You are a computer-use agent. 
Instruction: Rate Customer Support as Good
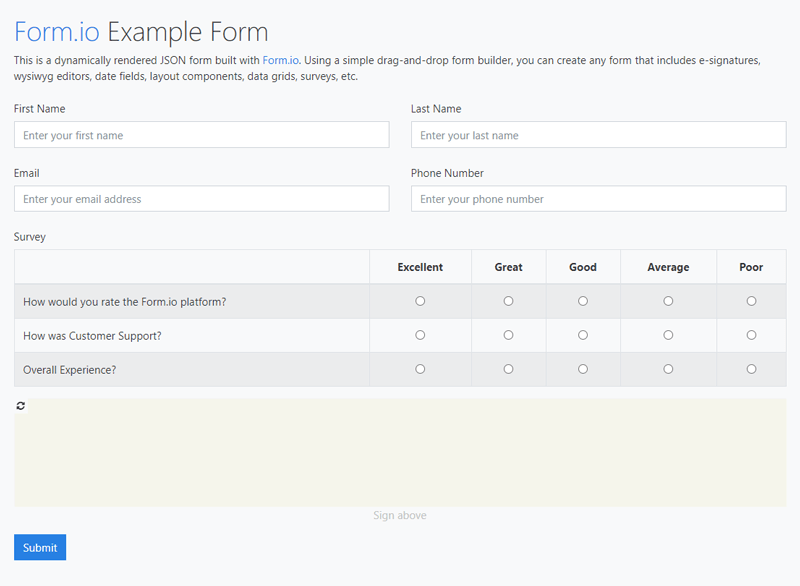pos(583,335)
